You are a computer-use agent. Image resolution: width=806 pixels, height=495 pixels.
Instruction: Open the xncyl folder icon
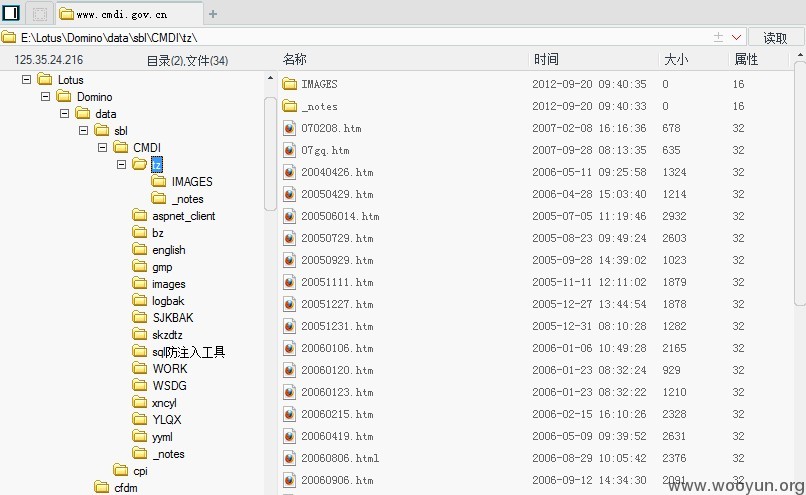point(139,402)
